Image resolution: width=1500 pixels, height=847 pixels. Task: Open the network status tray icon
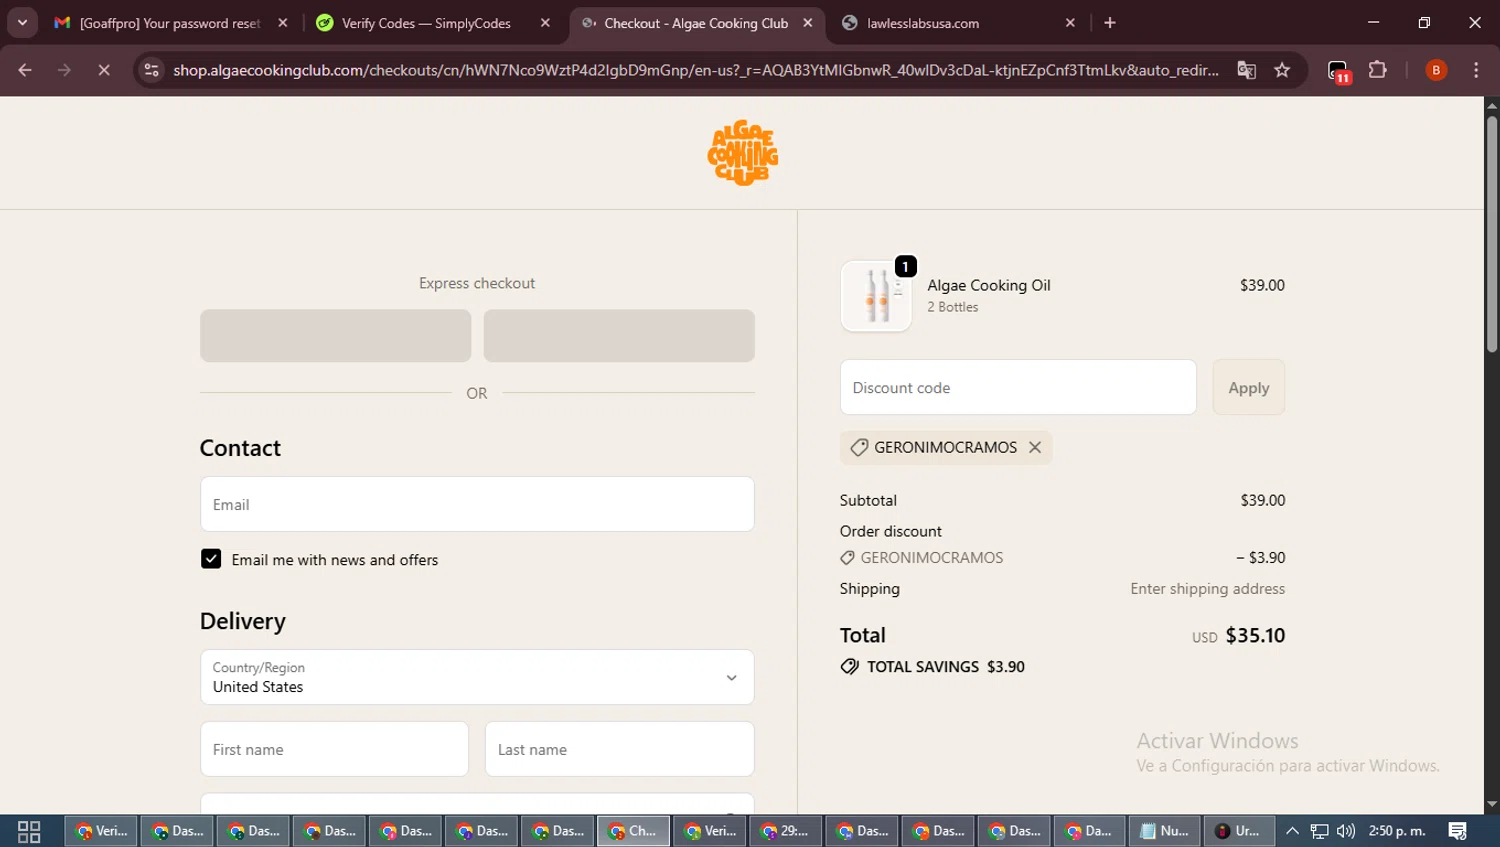pos(1319,831)
